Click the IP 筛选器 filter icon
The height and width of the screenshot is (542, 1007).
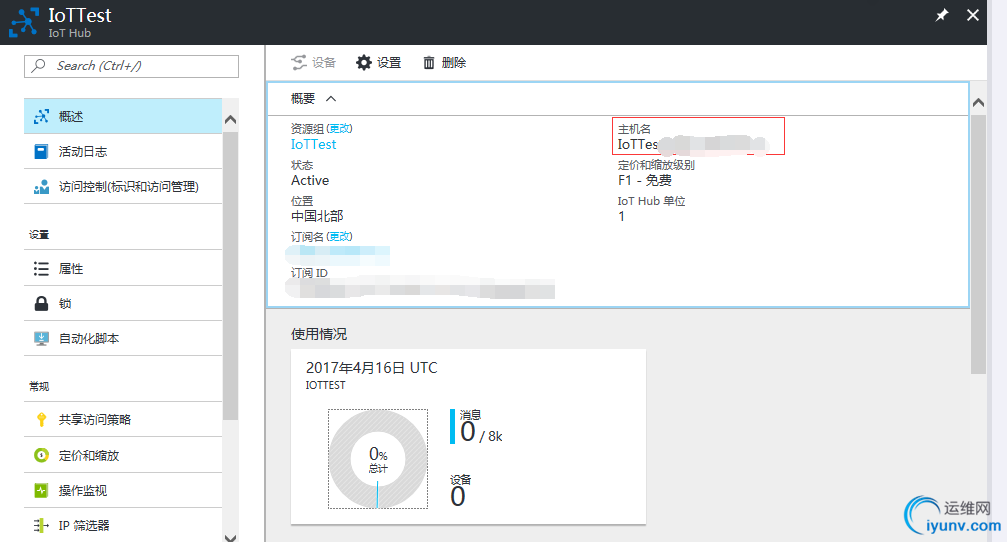coord(41,525)
